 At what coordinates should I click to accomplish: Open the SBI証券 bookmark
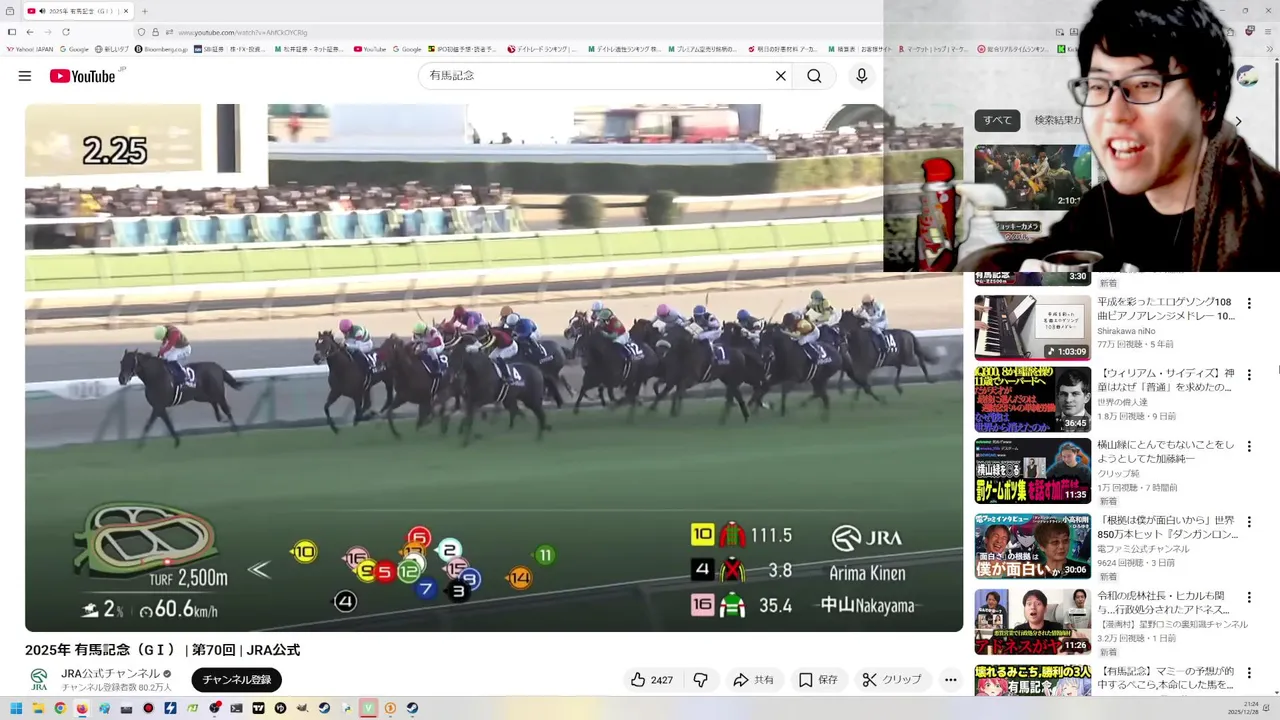pos(230,49)
